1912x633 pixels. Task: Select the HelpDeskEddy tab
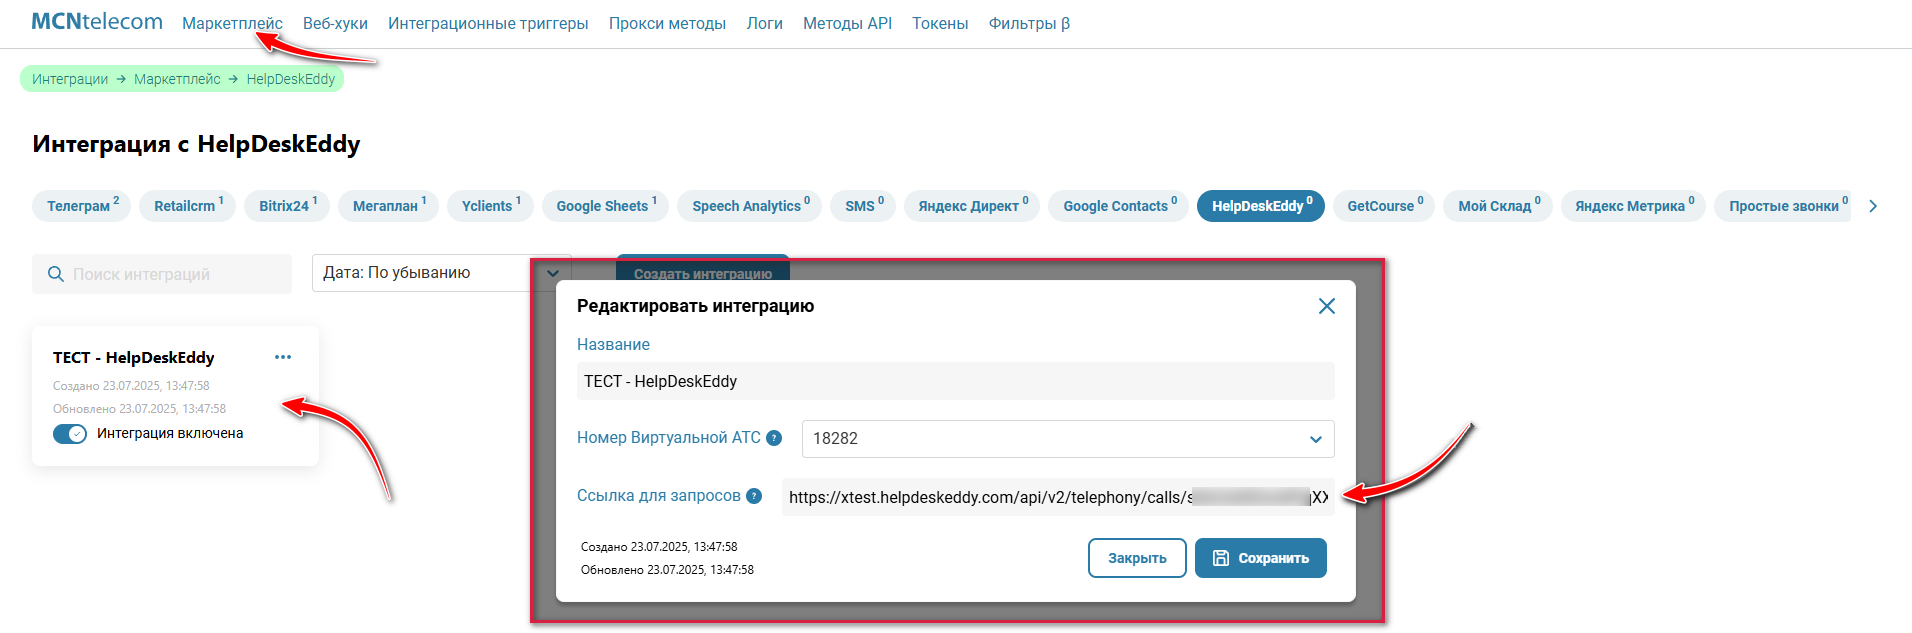click(x=1261, y=205)
